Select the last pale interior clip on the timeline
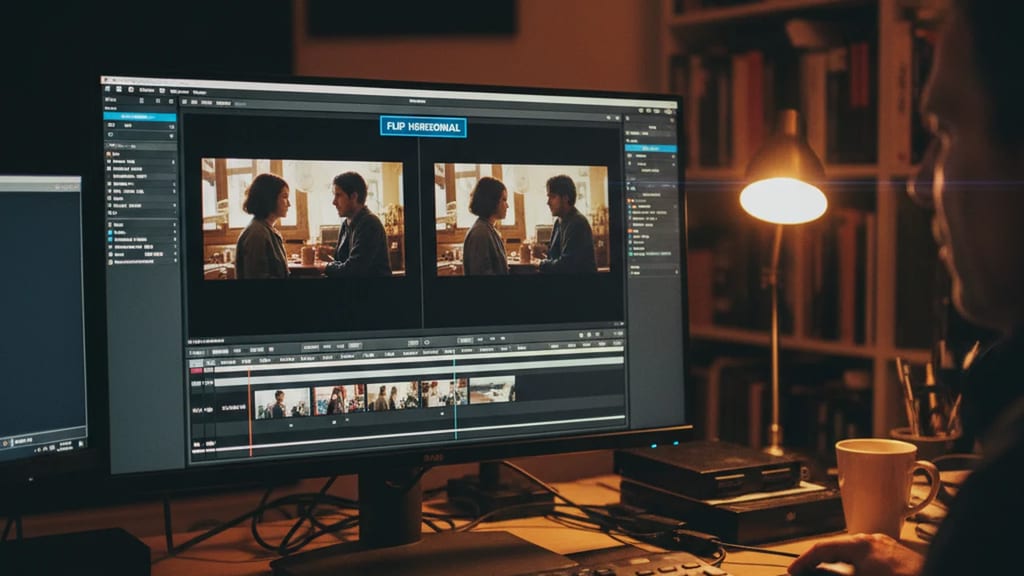This screenshot has height=576, width=1024. click(x=492, y=389)
